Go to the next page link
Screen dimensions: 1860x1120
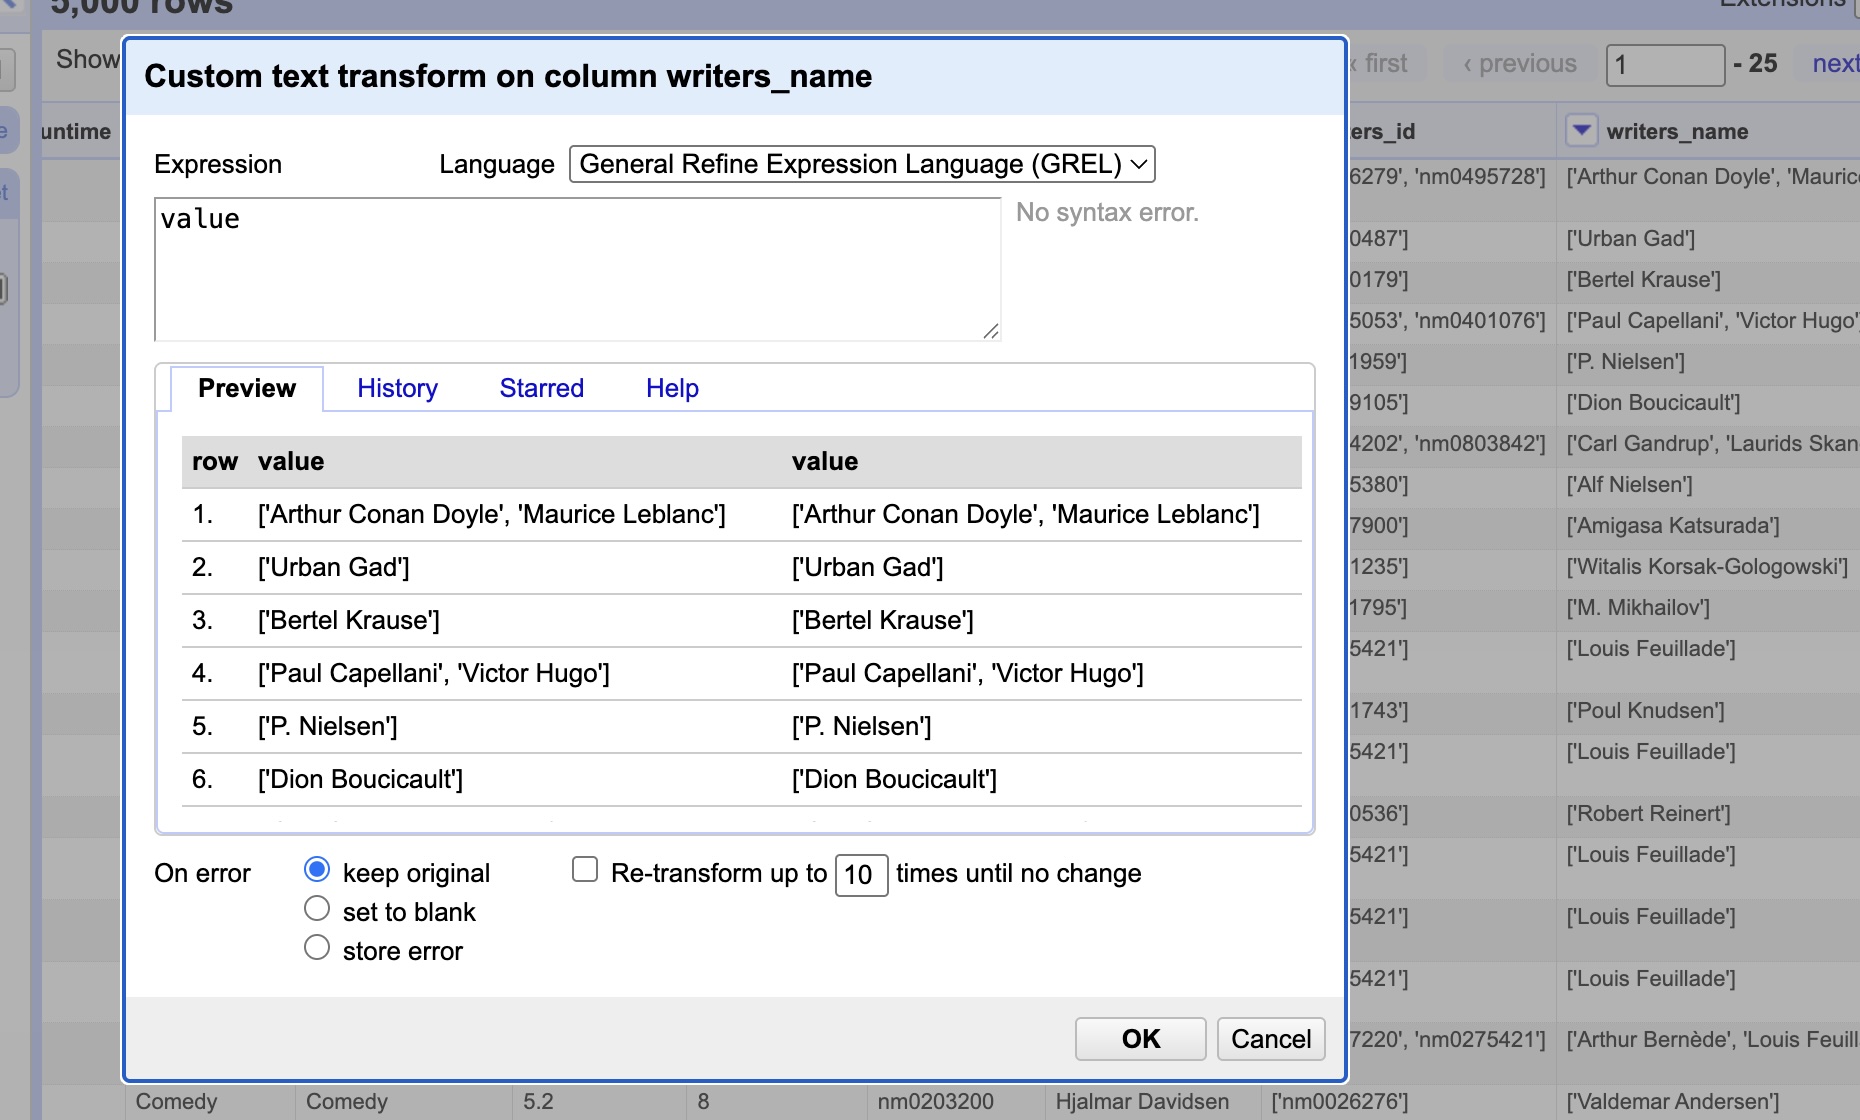tap(1834, 63)
